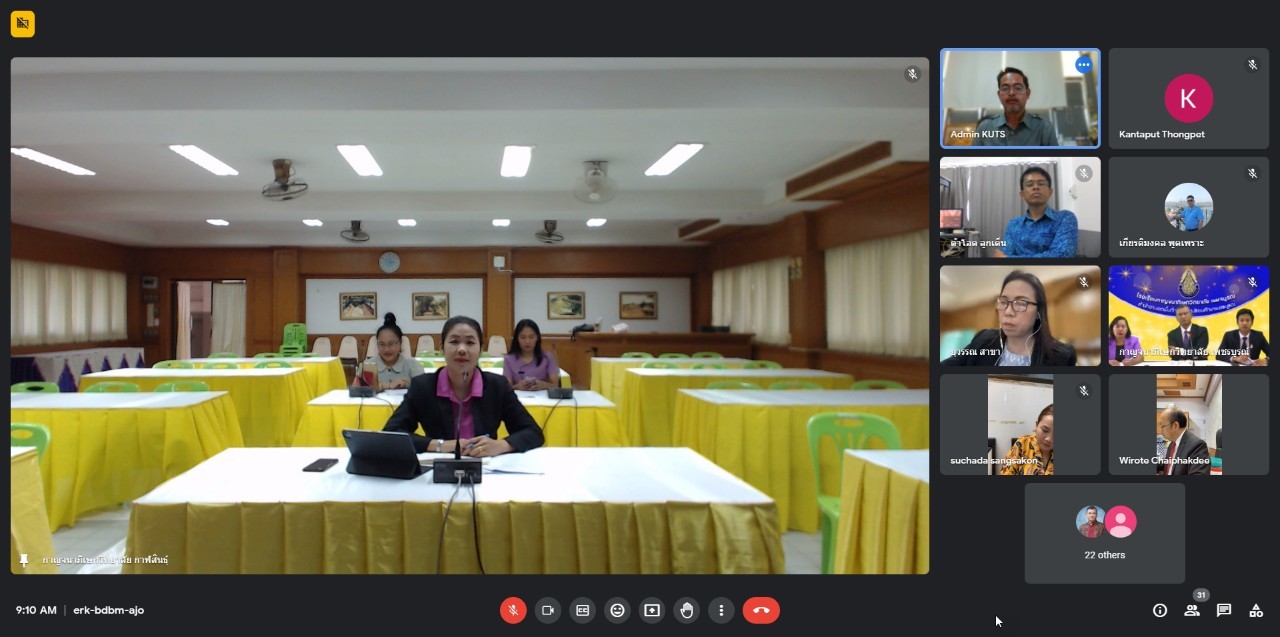Raise your hand in the meeting
This screenshot has width=1280, height=637.
[x=686, y=610]
